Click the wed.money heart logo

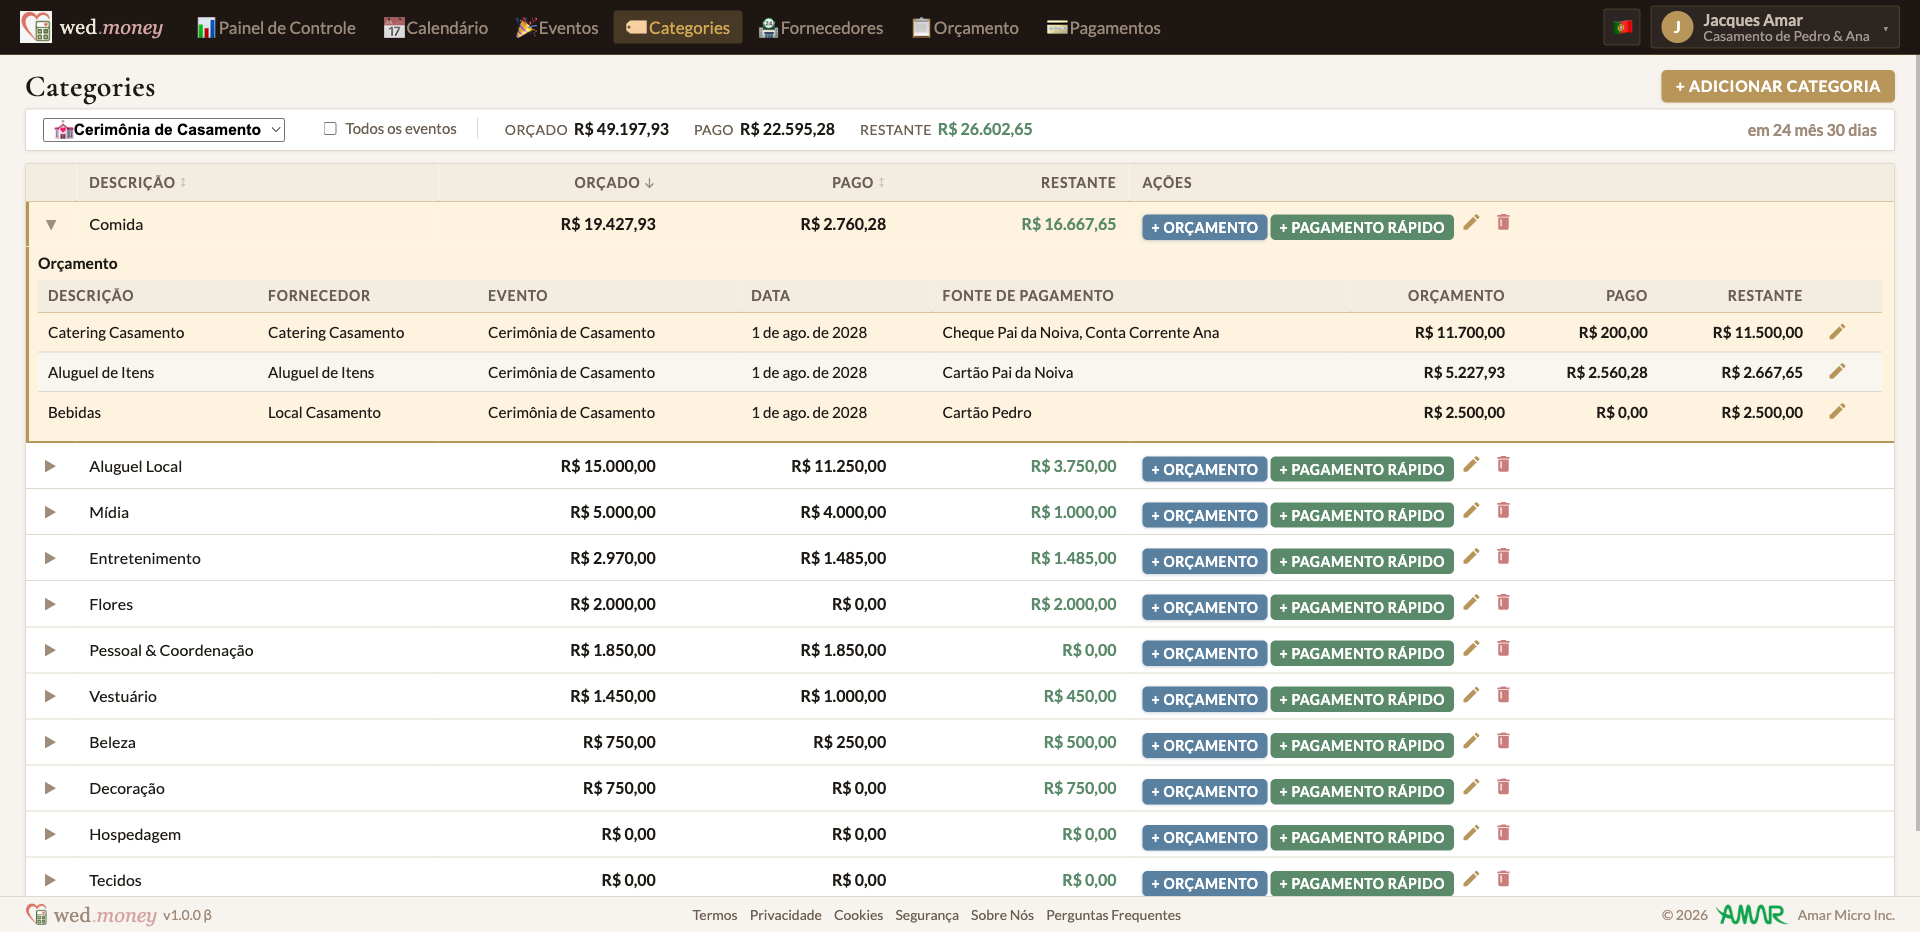(x=36, y=27)
